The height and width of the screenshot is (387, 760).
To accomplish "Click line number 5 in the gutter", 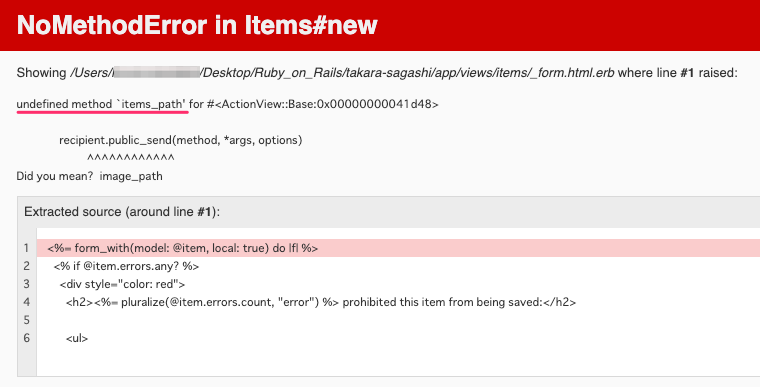I will pos(26,320).
